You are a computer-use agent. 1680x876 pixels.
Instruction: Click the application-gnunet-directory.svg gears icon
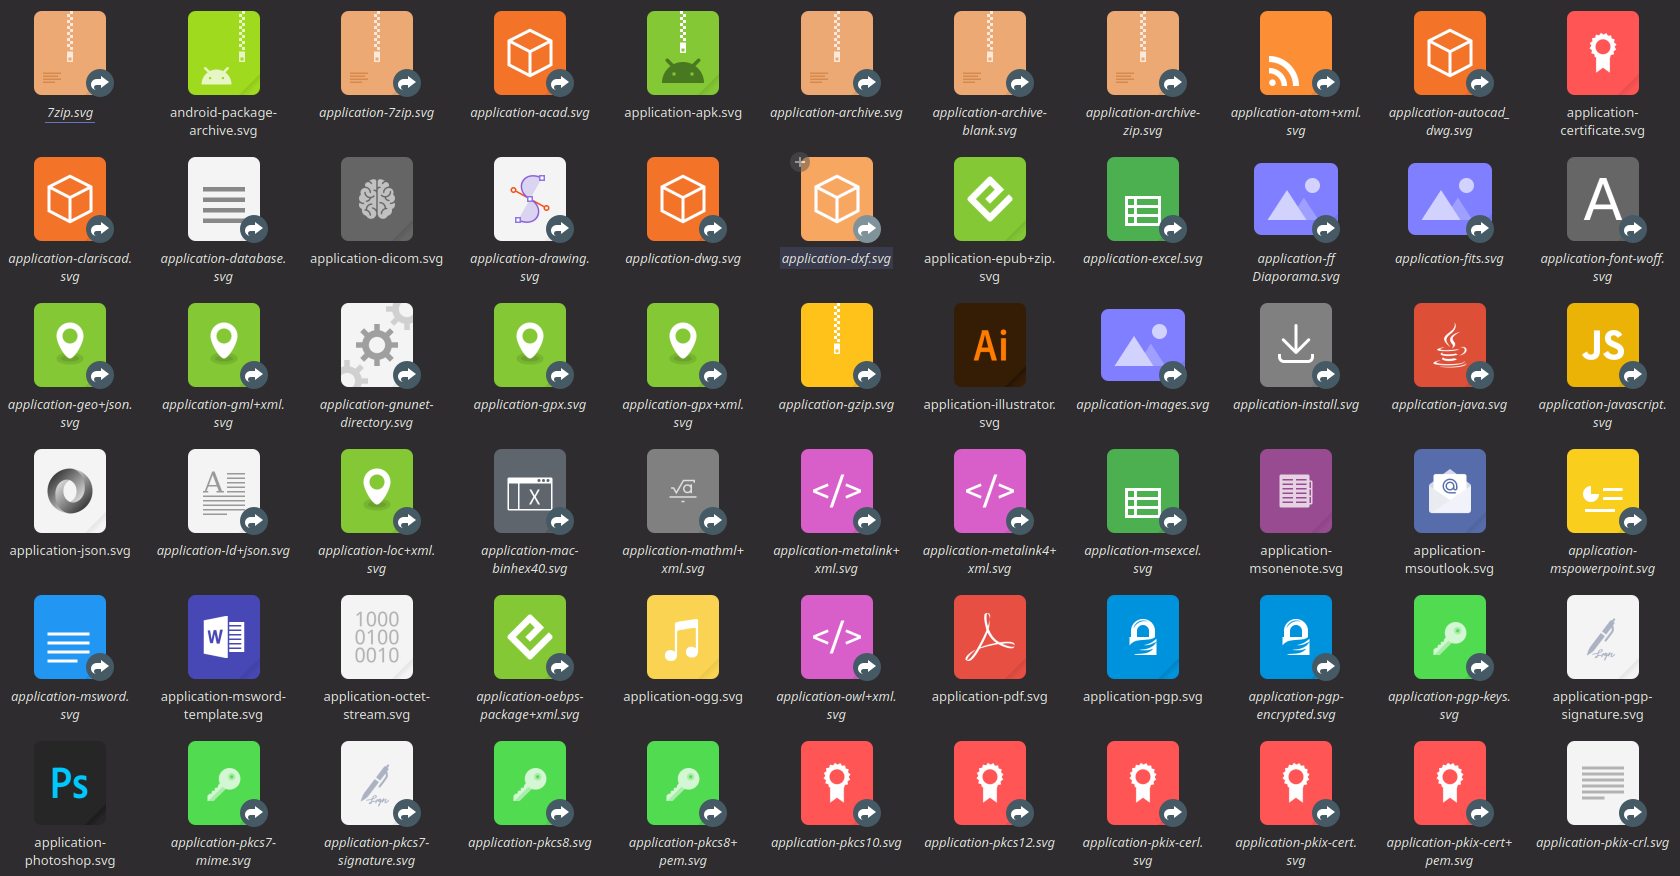(x=377, y=345)
